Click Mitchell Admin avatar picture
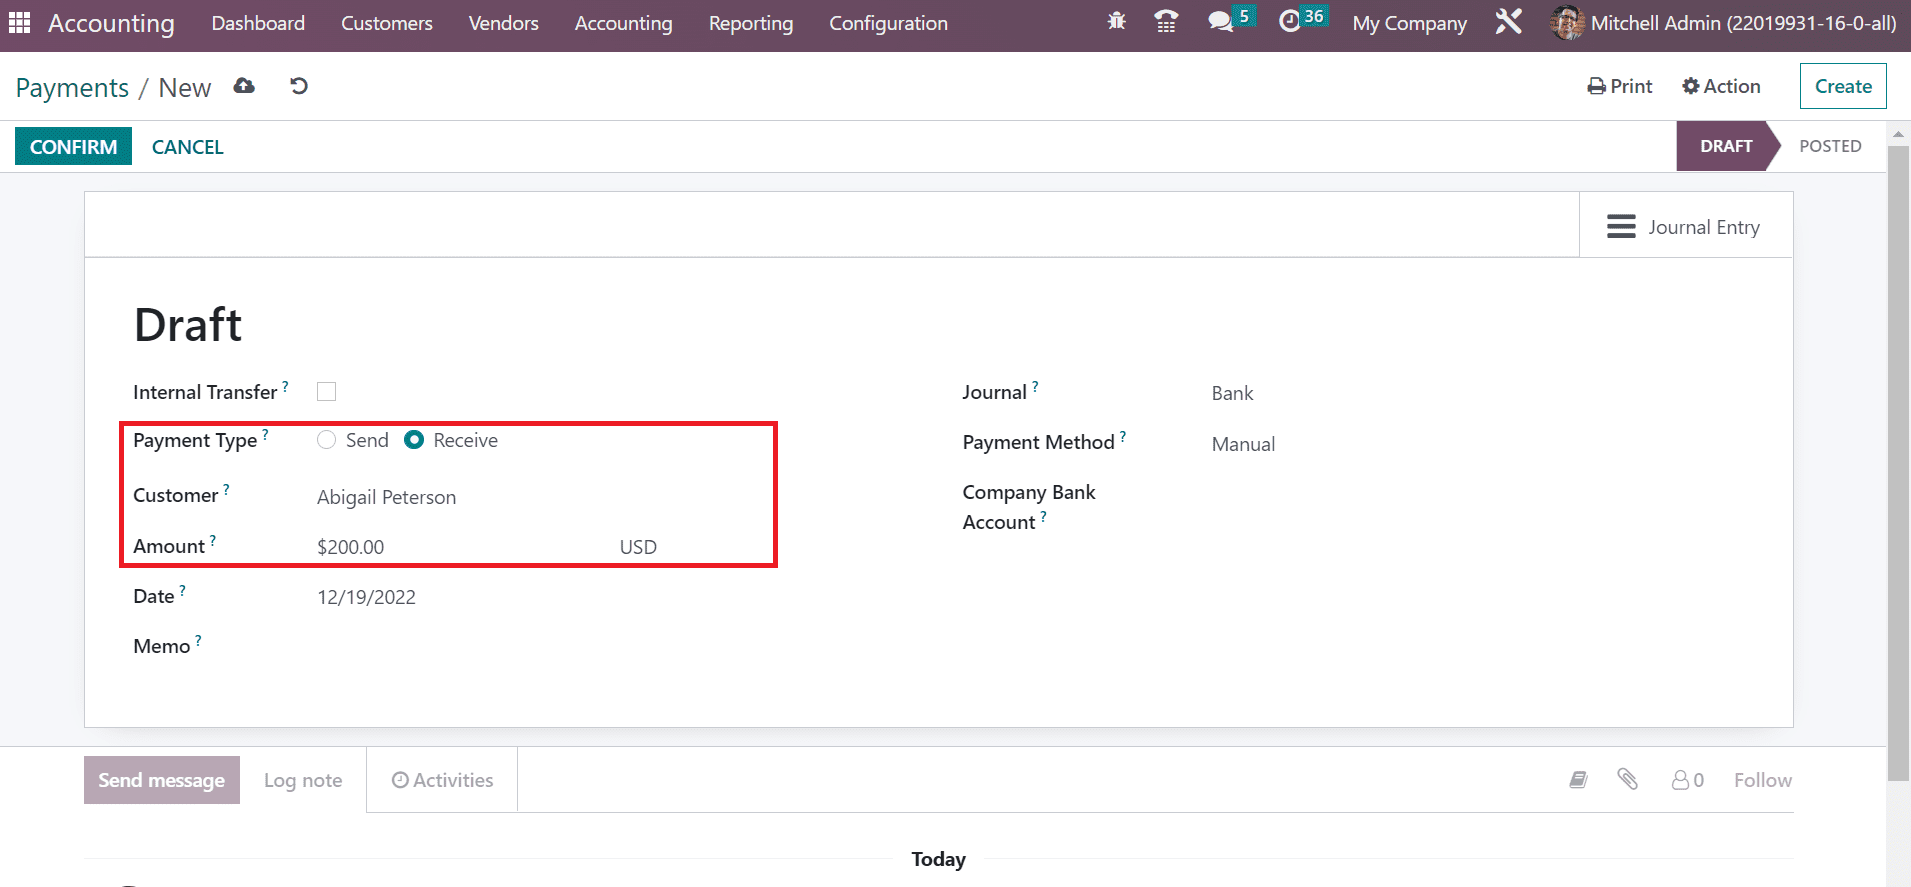The image size is (1911, 887). click(1567, 22)
